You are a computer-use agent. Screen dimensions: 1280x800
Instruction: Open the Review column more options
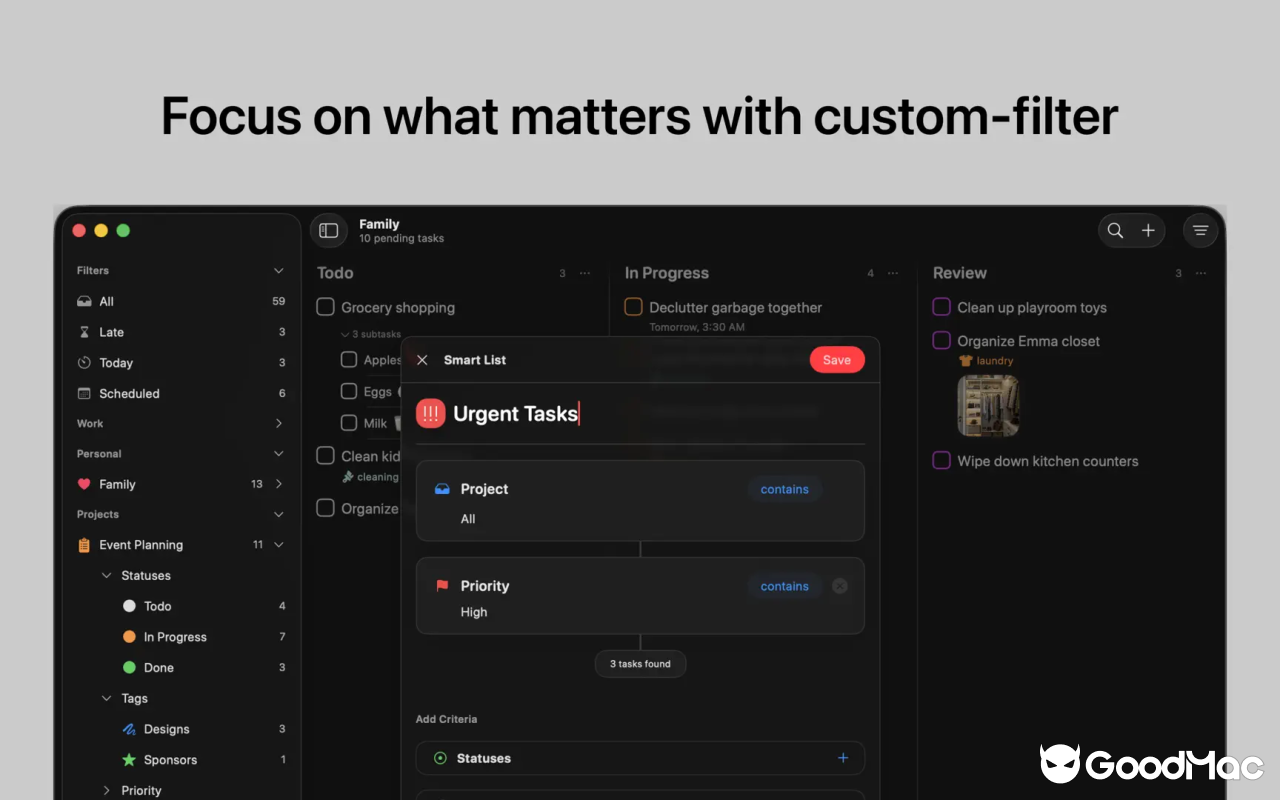tap(1201, 273)
